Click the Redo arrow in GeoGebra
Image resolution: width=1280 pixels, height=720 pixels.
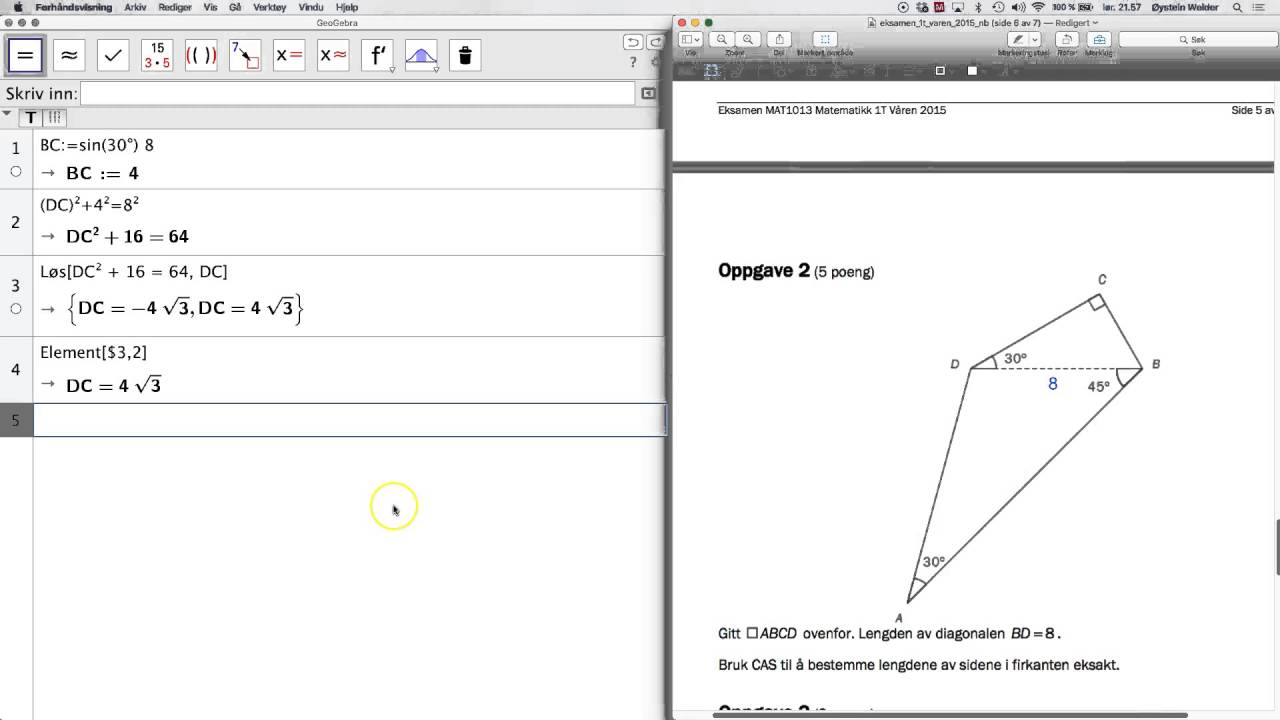coord(655,42)
